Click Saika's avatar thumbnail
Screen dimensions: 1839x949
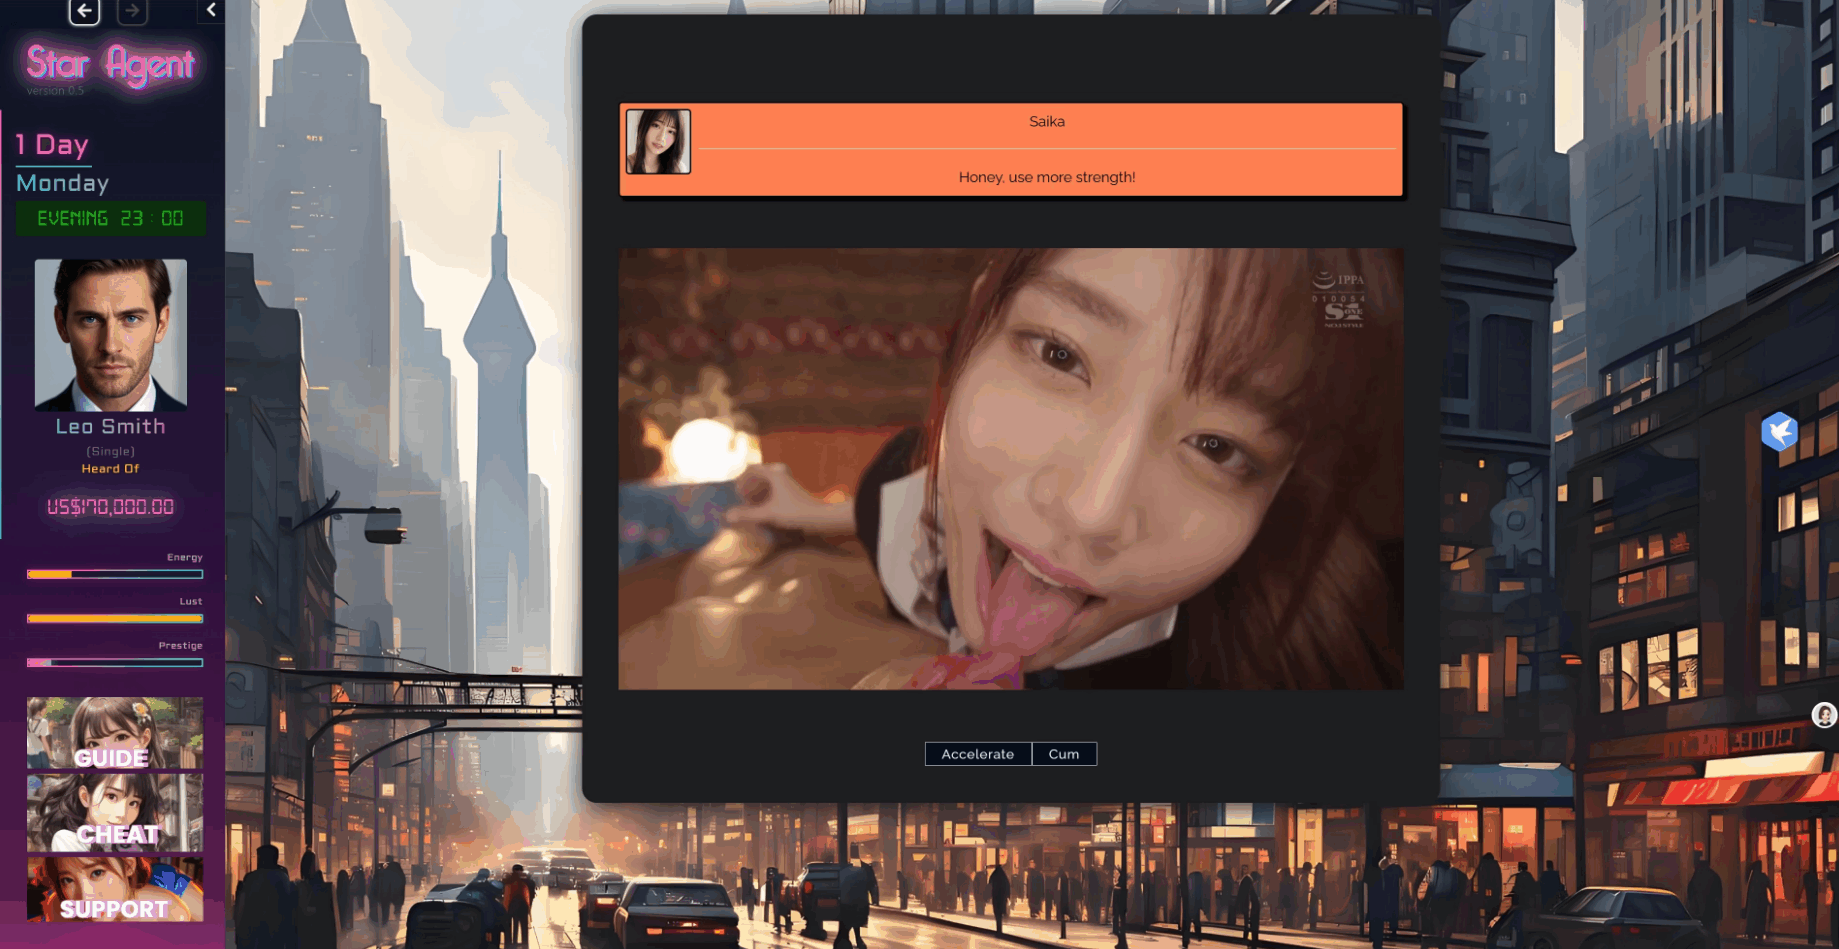(658, 142)
